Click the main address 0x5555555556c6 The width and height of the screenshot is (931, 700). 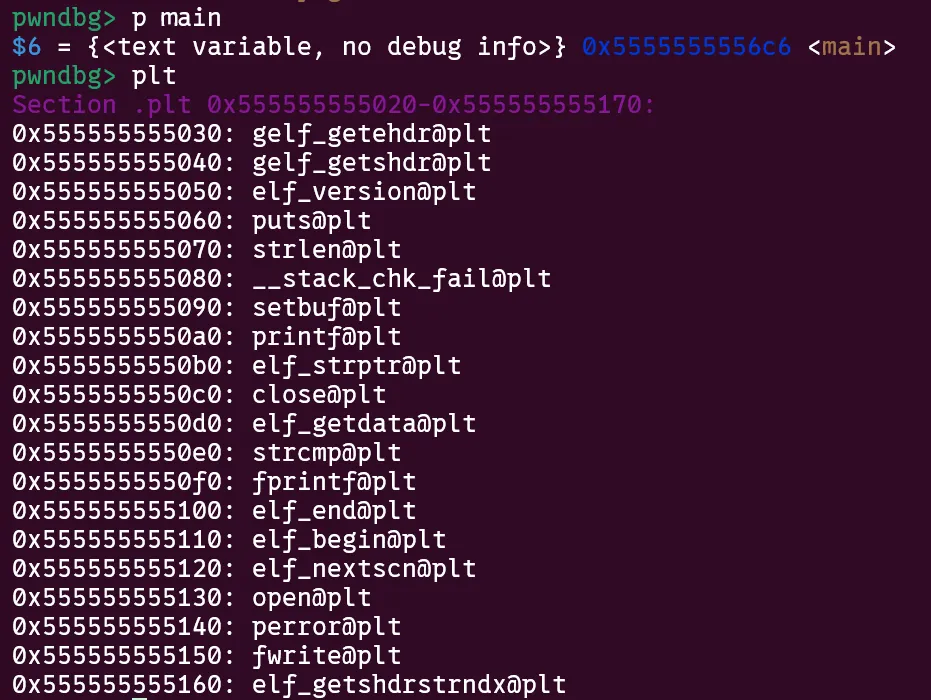(686, 47)
